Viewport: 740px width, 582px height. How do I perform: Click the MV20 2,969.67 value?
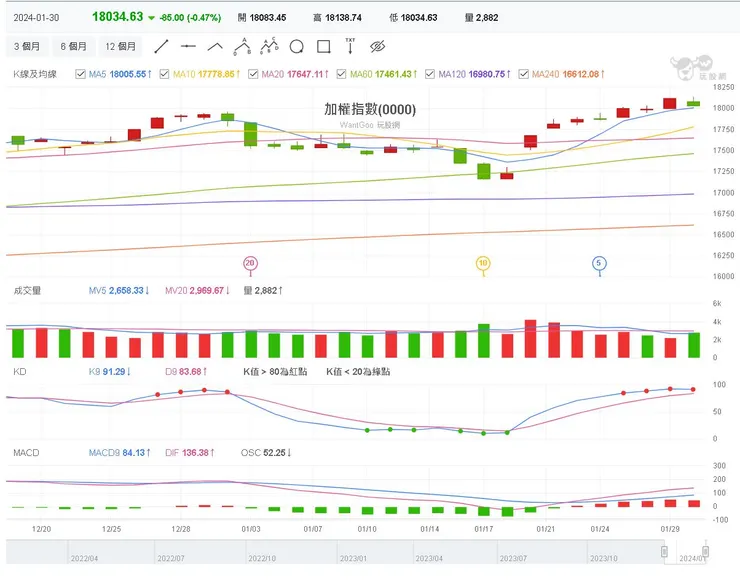[198, 290]
